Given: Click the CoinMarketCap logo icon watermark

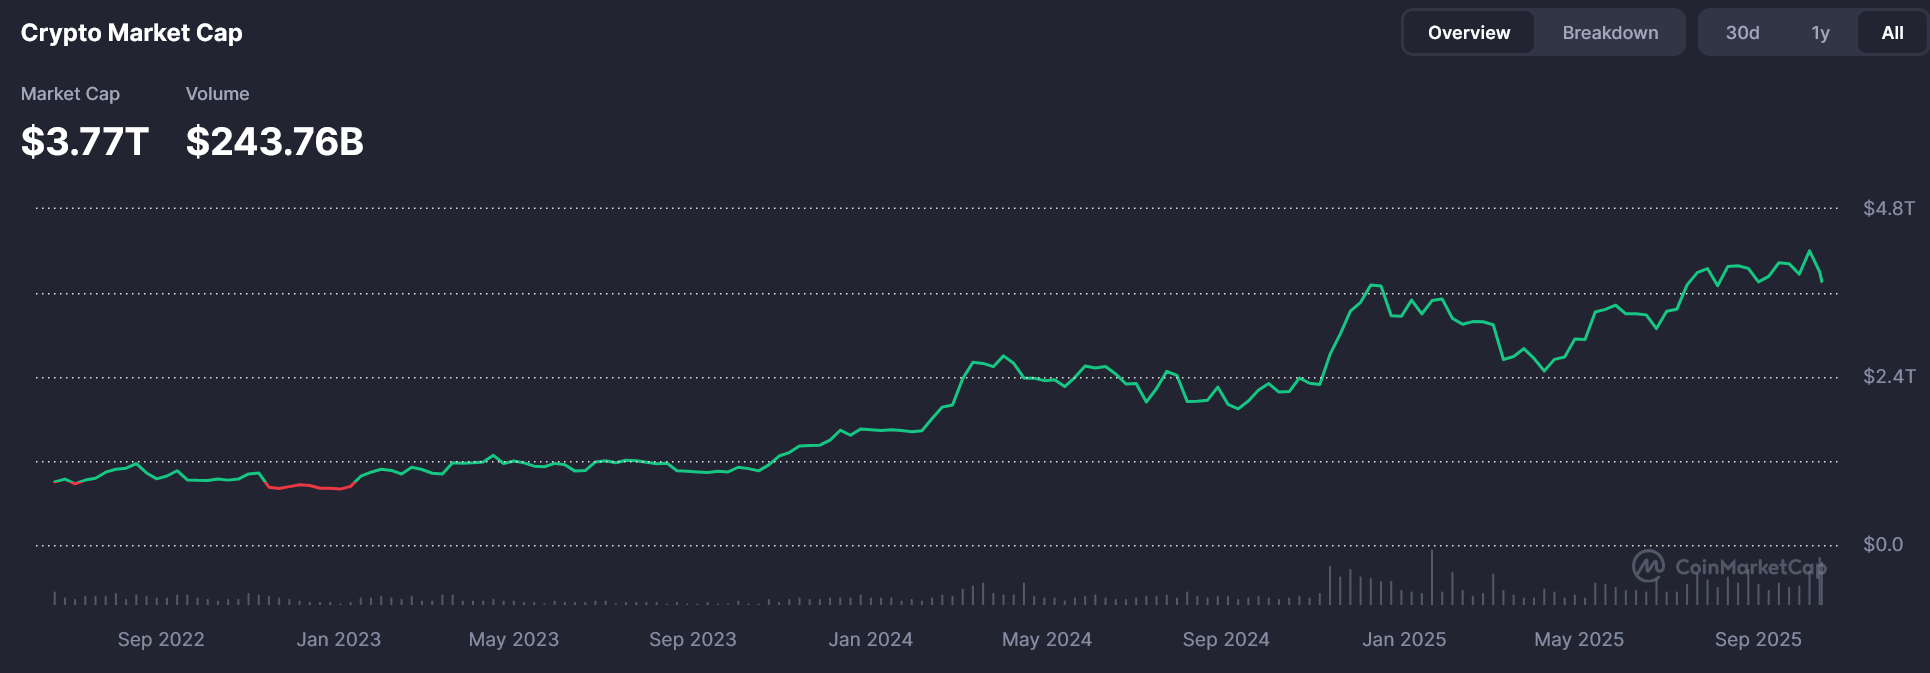Looking at the screenshot, I should point(1648,566).
